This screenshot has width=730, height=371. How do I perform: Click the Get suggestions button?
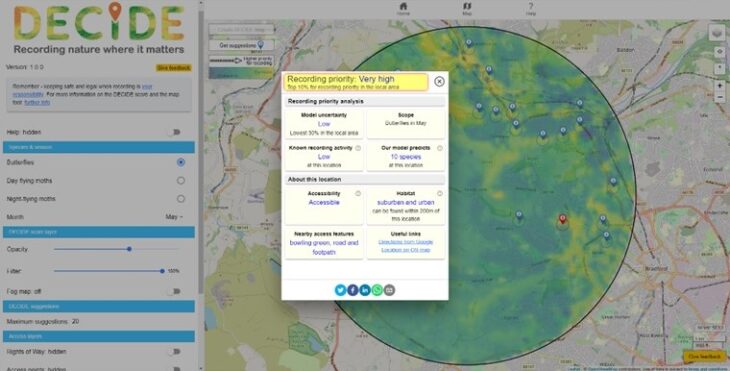tap(241, 45)
